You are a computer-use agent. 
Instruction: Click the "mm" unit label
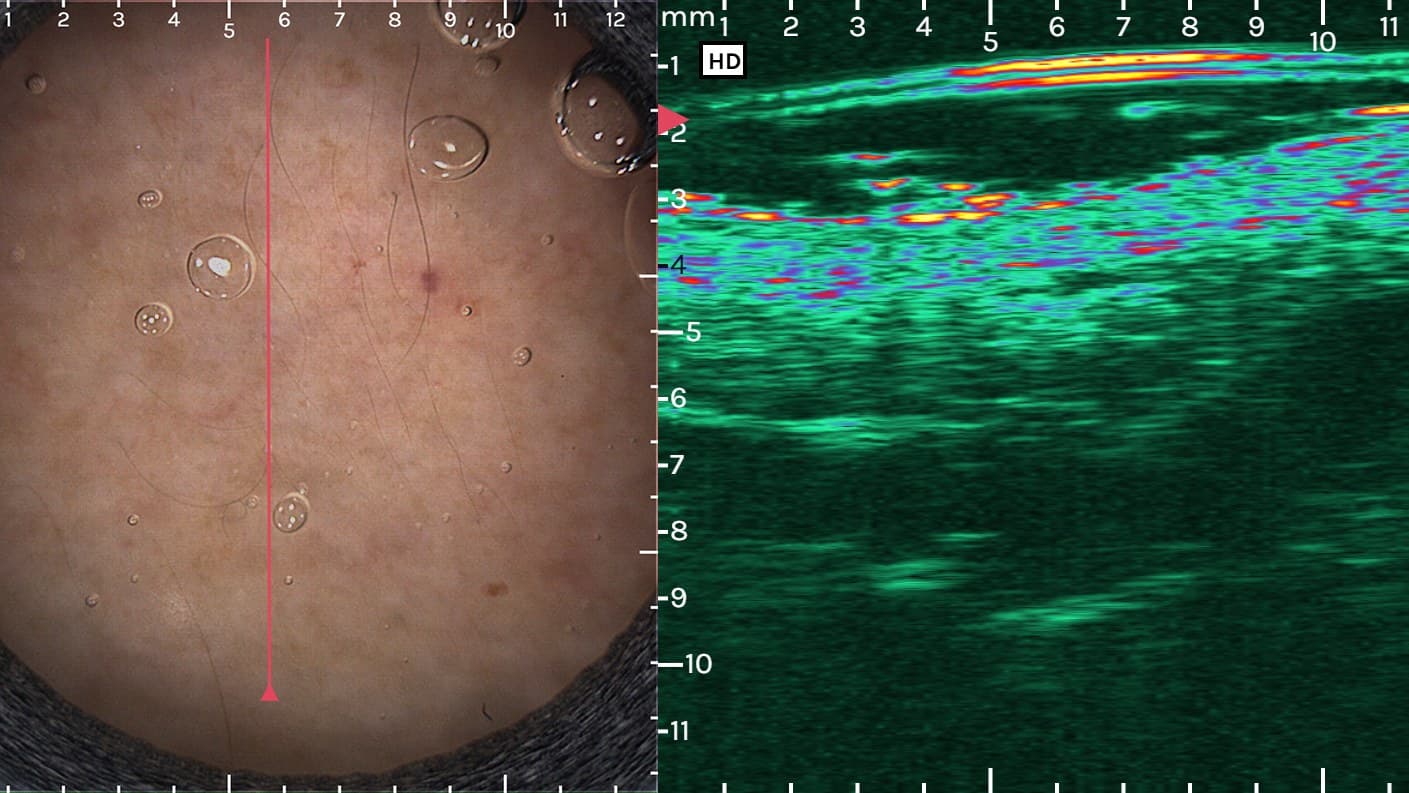tap(688, 17)
